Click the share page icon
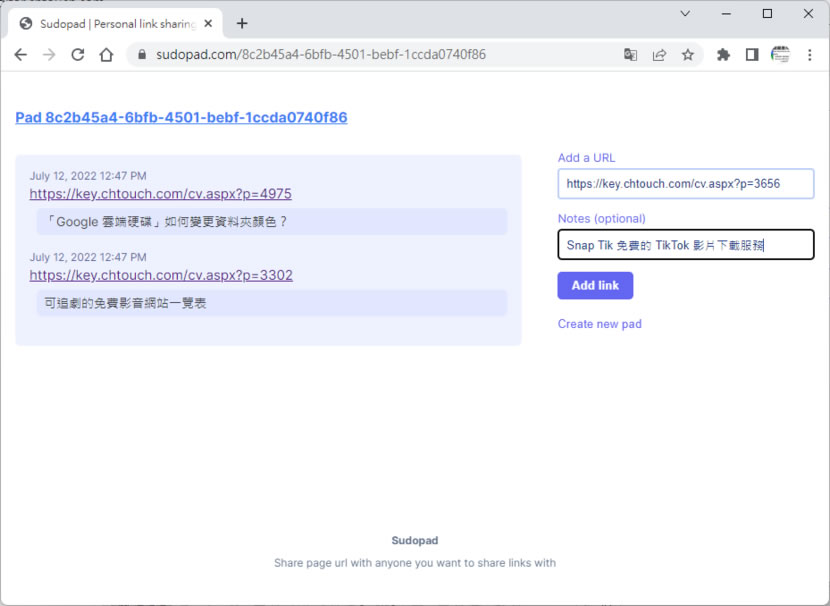 (659, 55)
